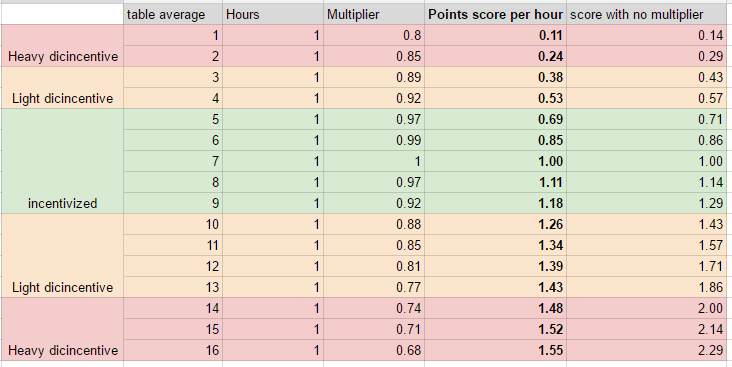The height and width of the screenshot is (367, 732).
Task: Click the empty top-left header cell
Action: pyautogui.click(x=63, y=14)
